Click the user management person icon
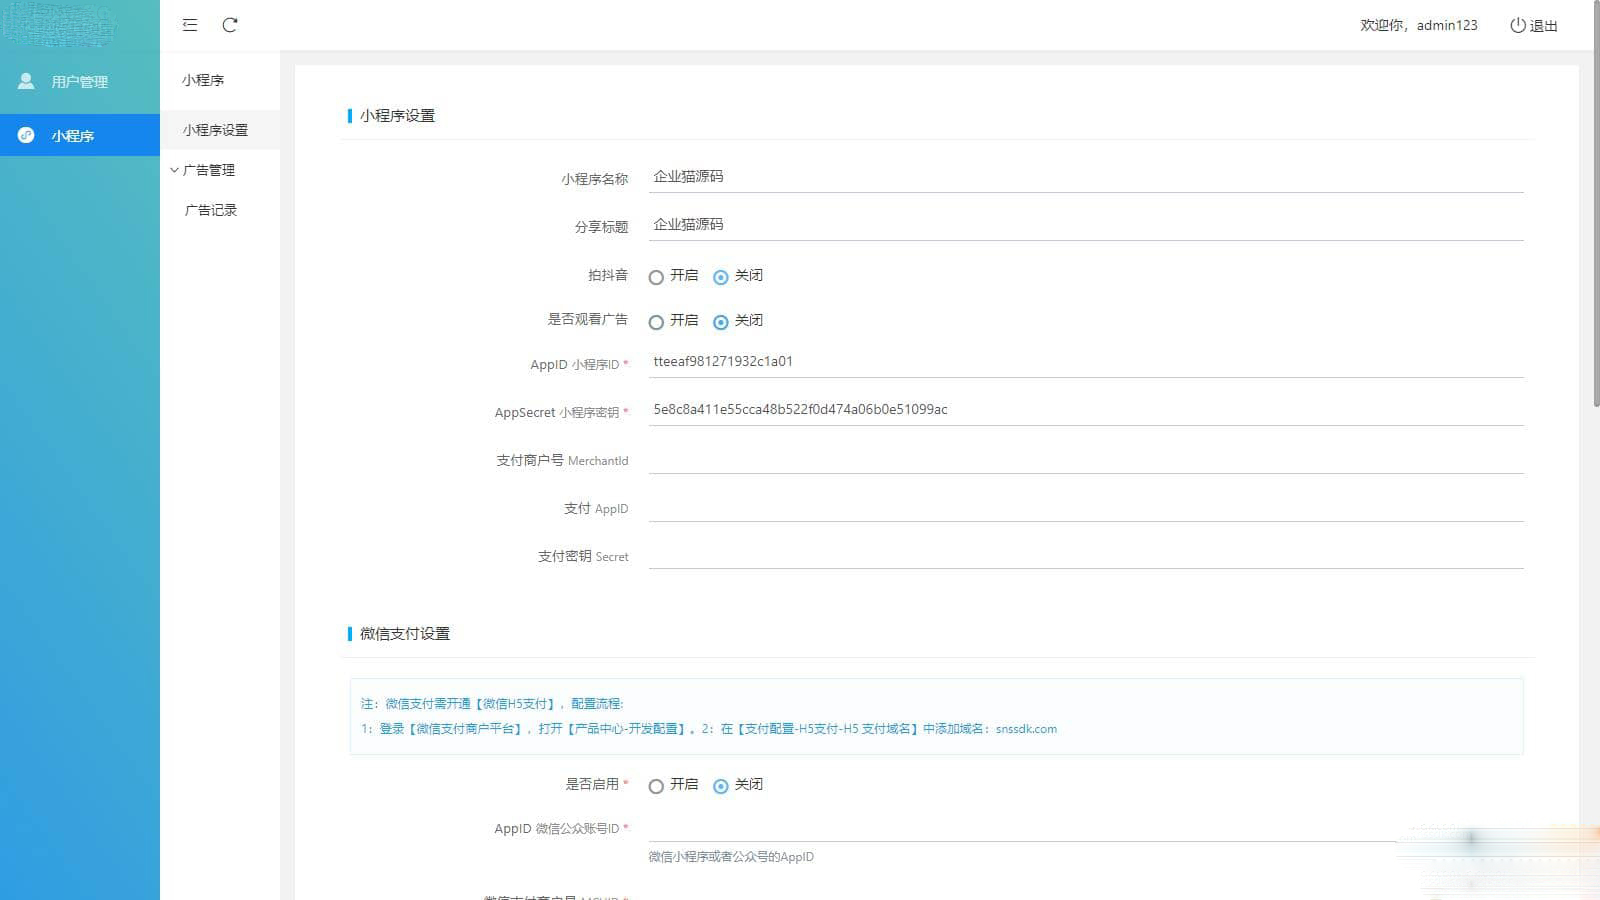The width and height of the screenshot is (1600, 900). point(26,81)
